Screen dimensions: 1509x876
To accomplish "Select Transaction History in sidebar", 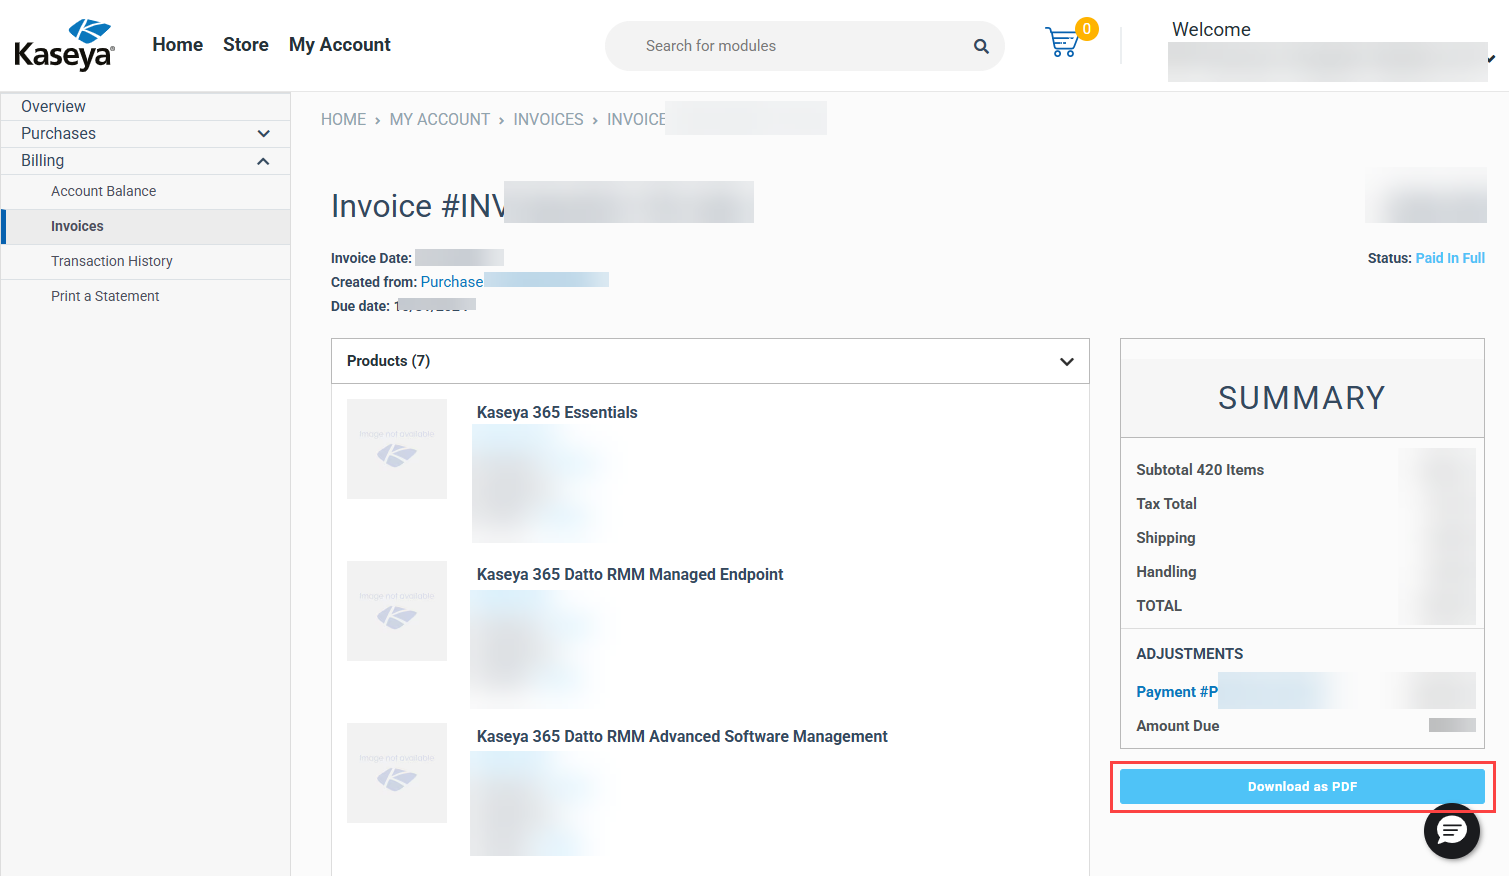I will pos(112,261).
